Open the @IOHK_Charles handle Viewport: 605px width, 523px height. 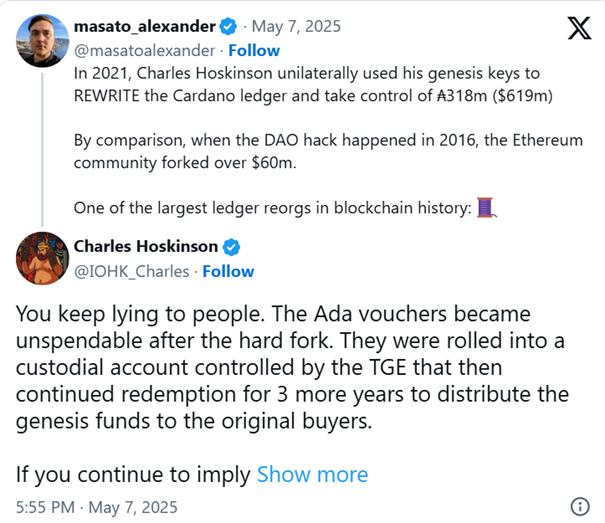click(132, 271)
